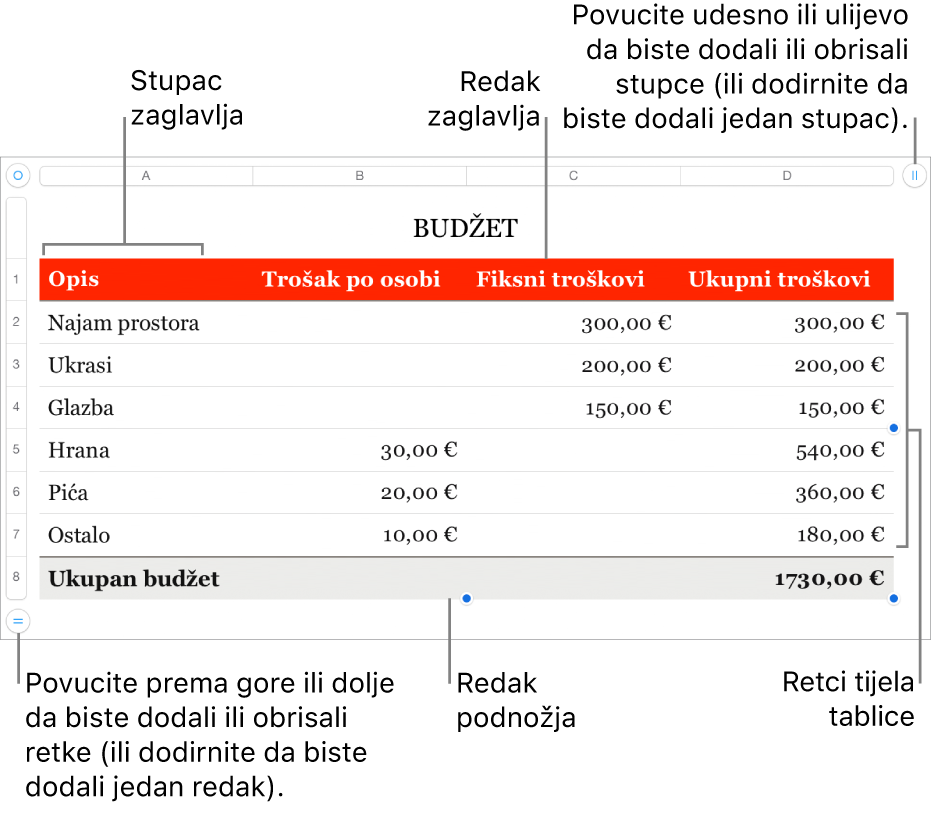Select the Glazba cell
Viewport: 931px width, 814px height.
(x=146, y=407)
